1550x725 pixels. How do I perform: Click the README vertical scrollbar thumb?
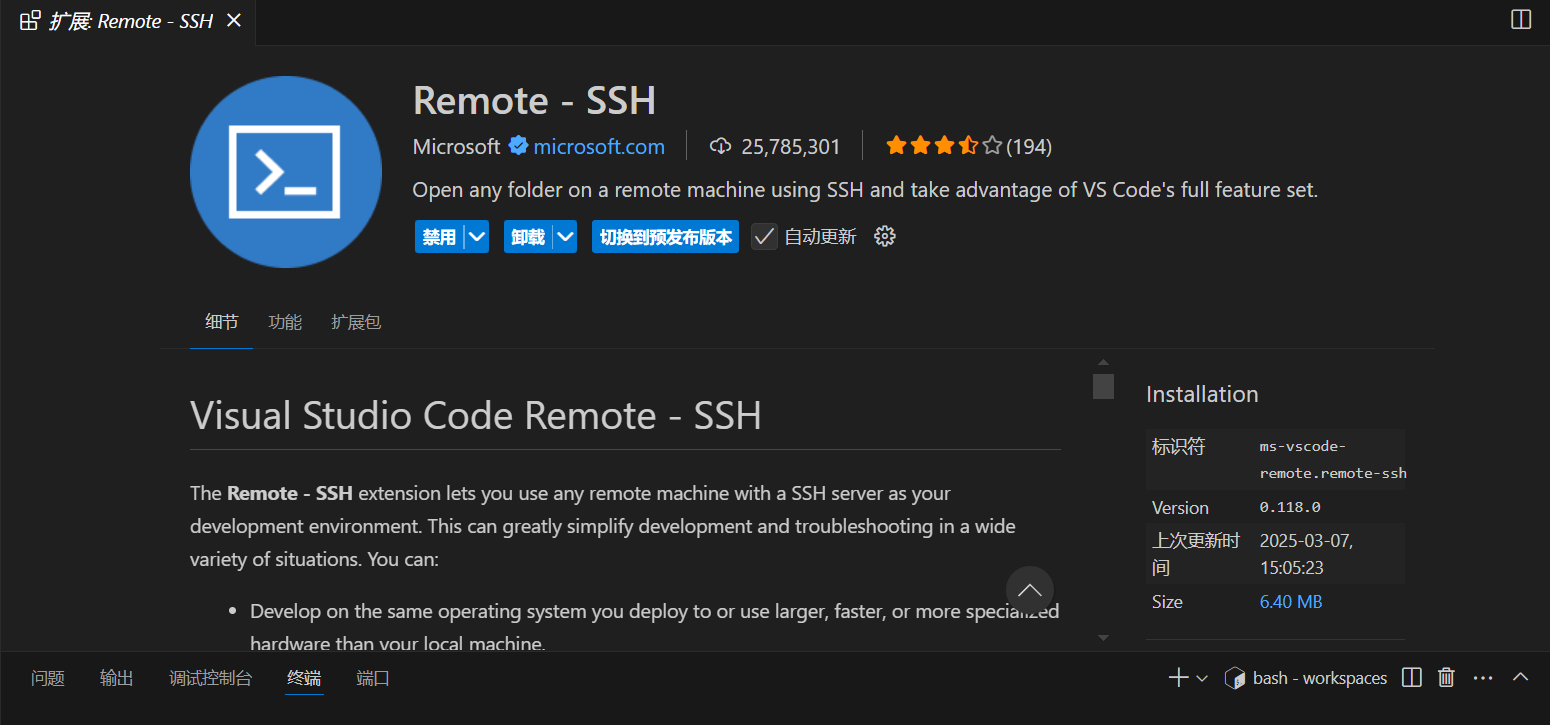tap(1103, 386)
